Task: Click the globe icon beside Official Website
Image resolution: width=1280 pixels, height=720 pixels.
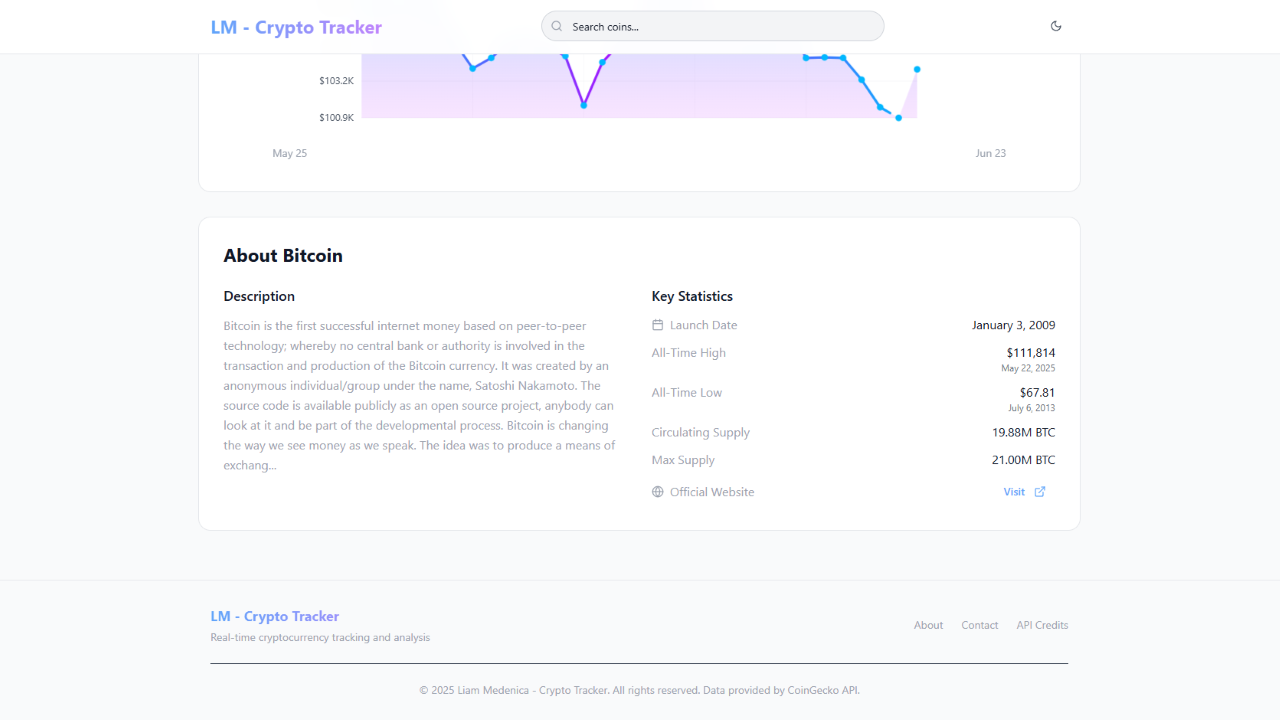Action: [658, 492]
